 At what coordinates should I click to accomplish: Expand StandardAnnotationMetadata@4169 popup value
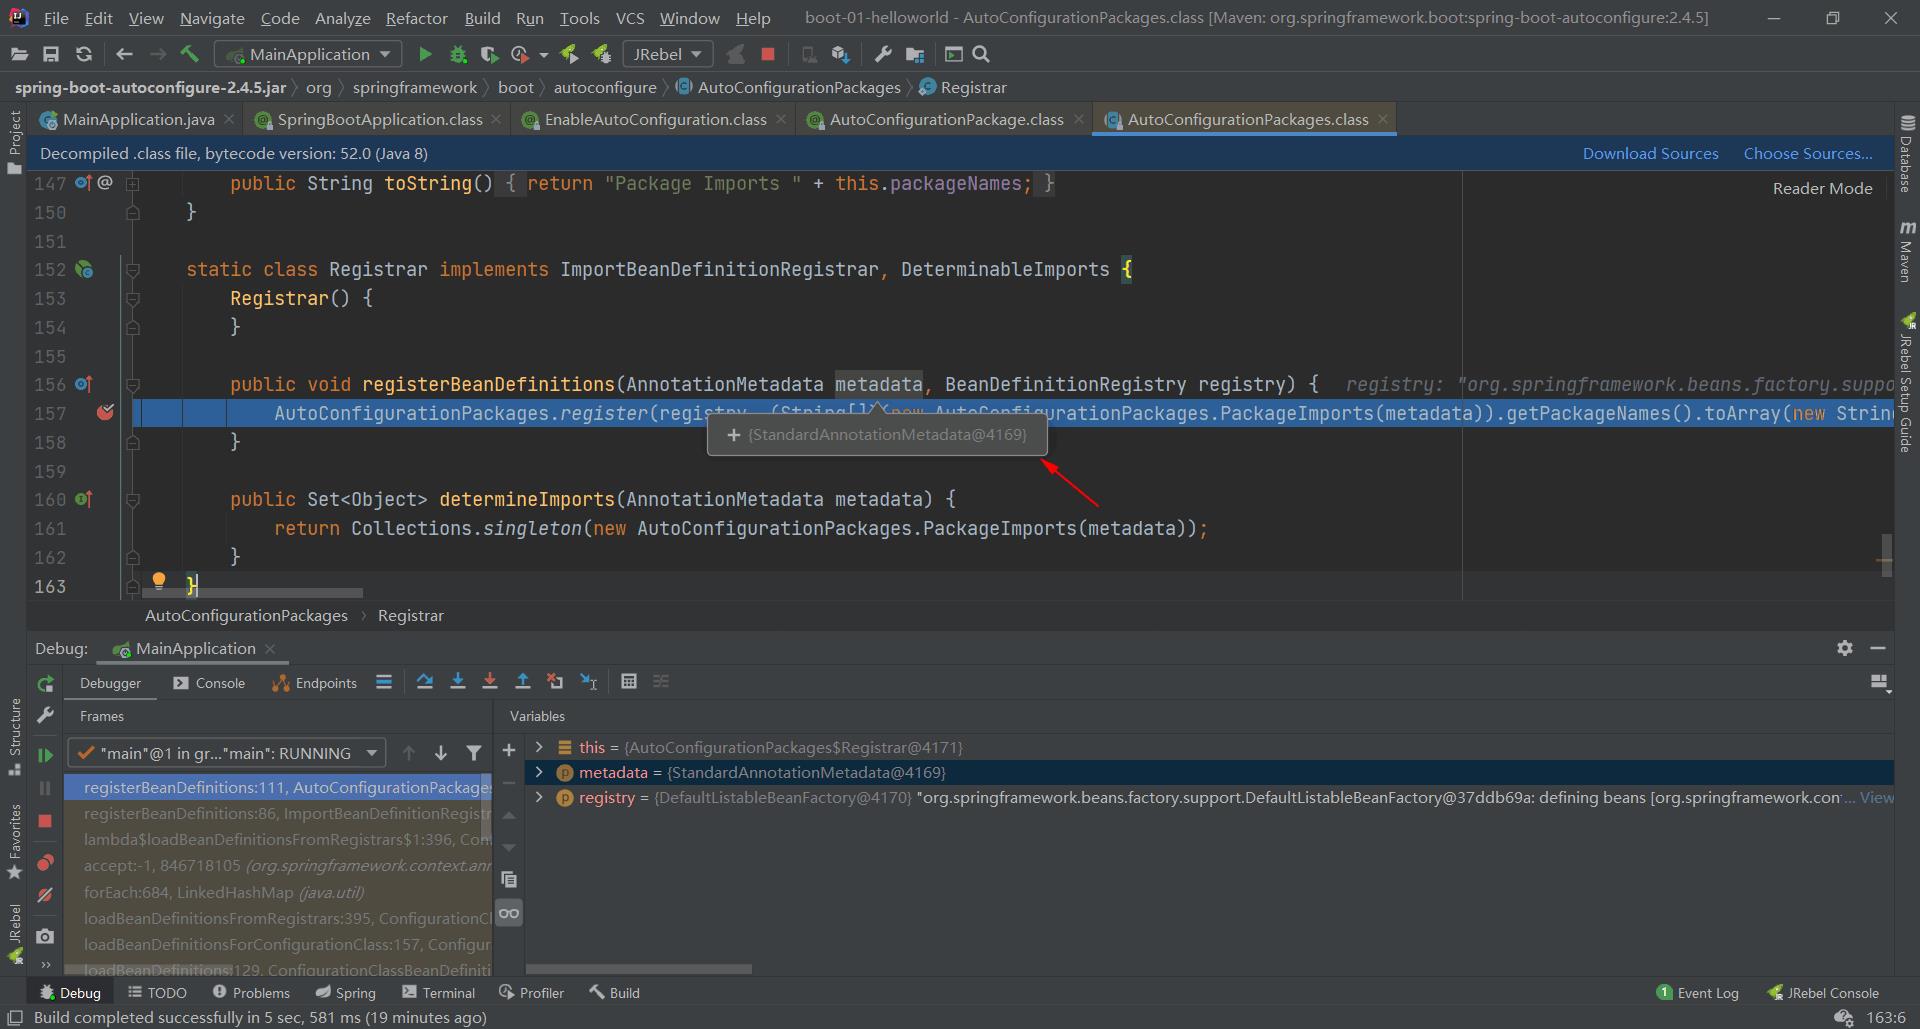pyautogui.click(x=733, y=435)
